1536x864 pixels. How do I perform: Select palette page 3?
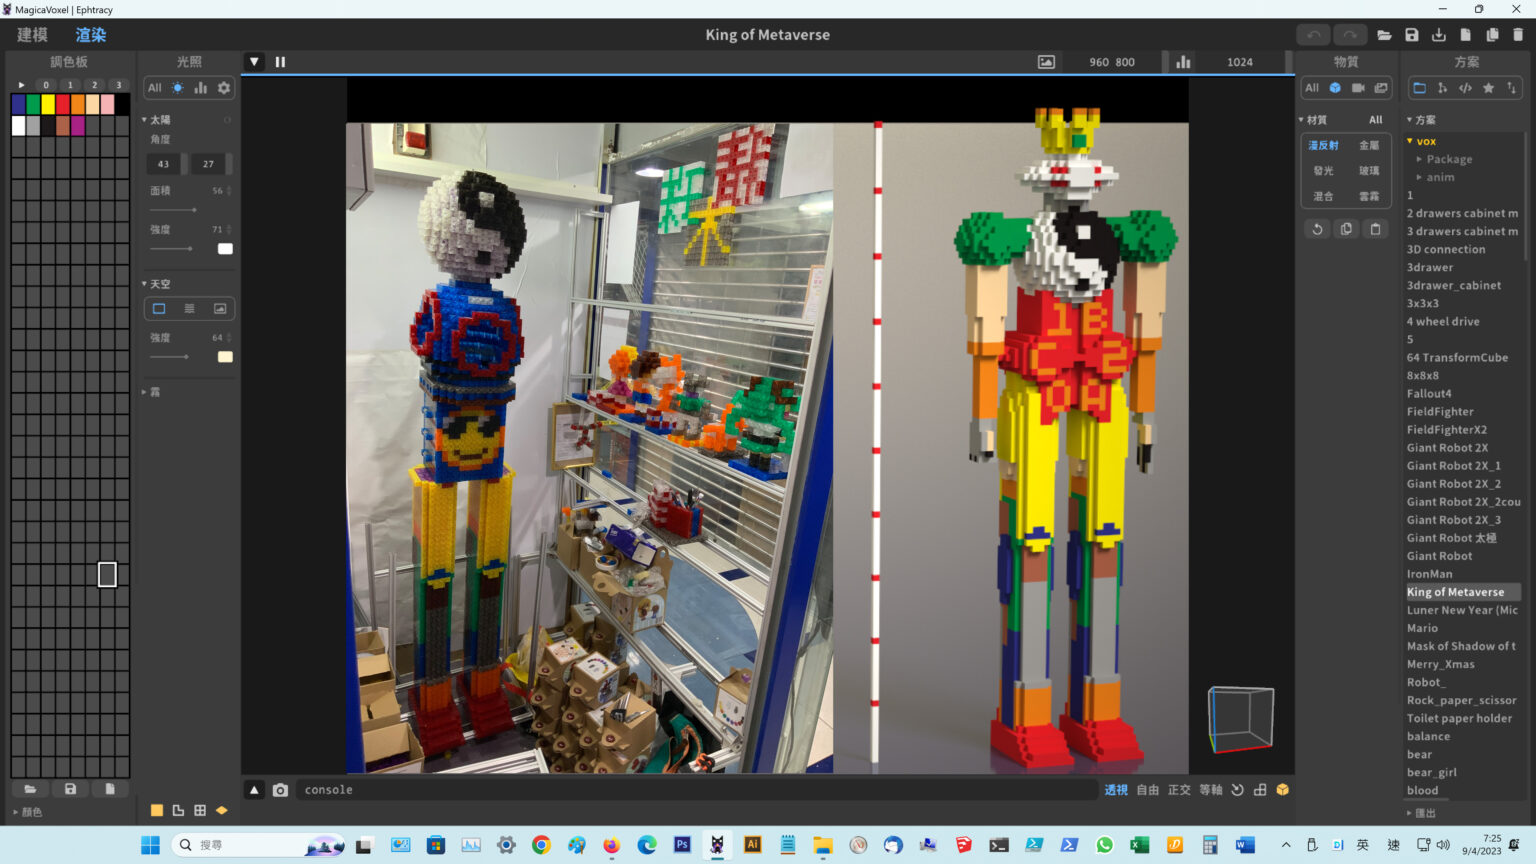[x=118, y=85]
